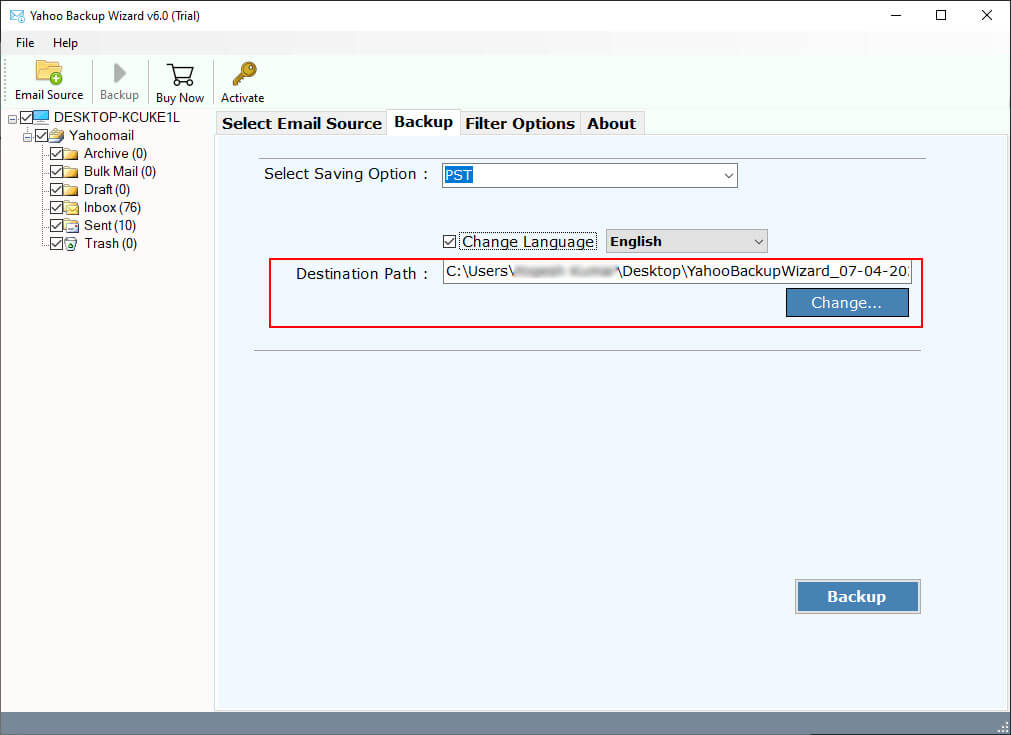Click the window resize grip corner
Viewport: 1011px width, 735px height.
[x=1002, y=725]
